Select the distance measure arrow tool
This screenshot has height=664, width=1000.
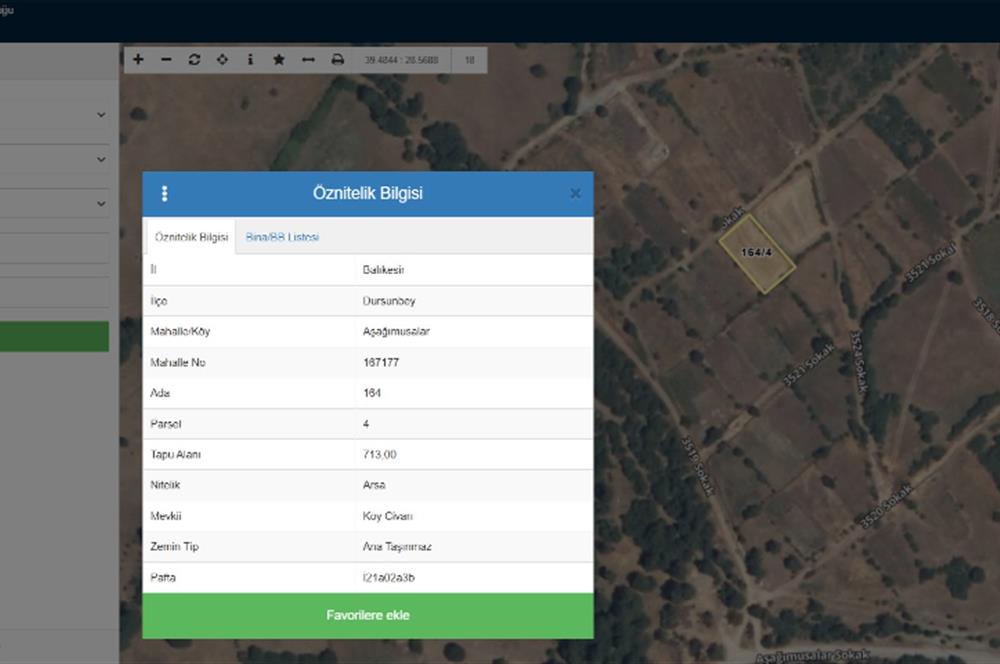(x=308, y=60)
